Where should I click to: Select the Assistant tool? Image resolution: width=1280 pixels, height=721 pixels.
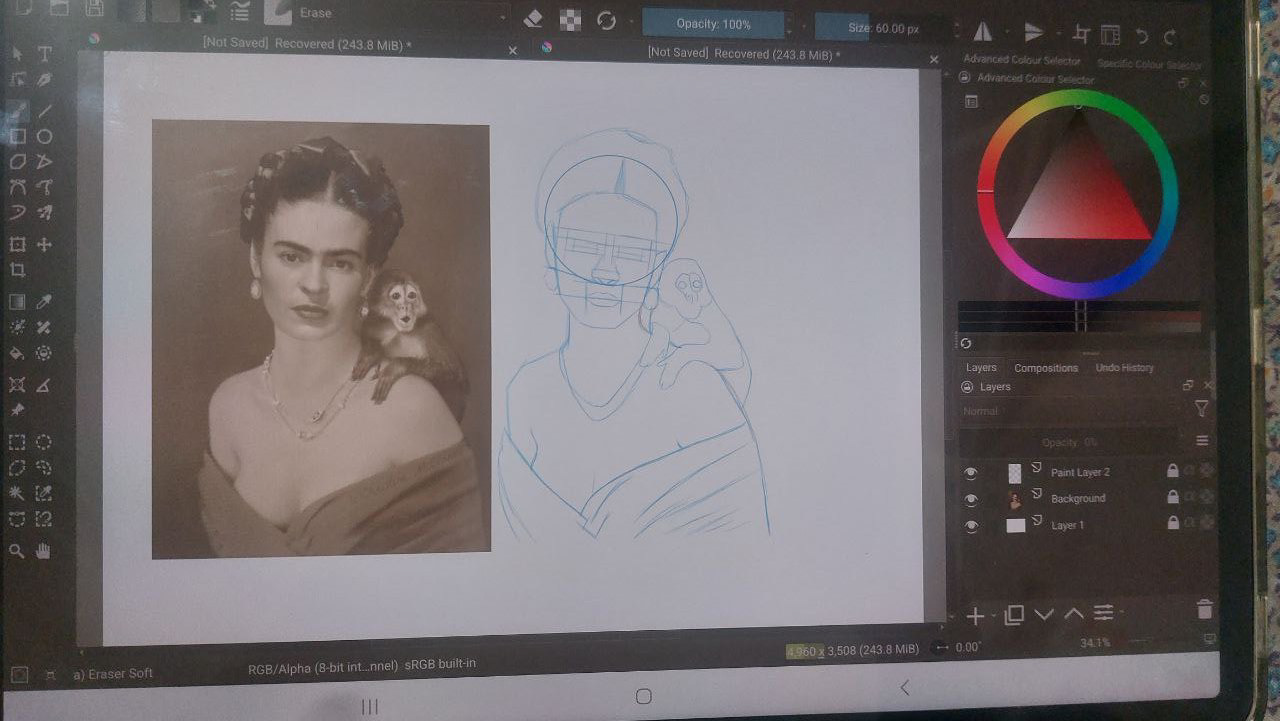(17, 384)
